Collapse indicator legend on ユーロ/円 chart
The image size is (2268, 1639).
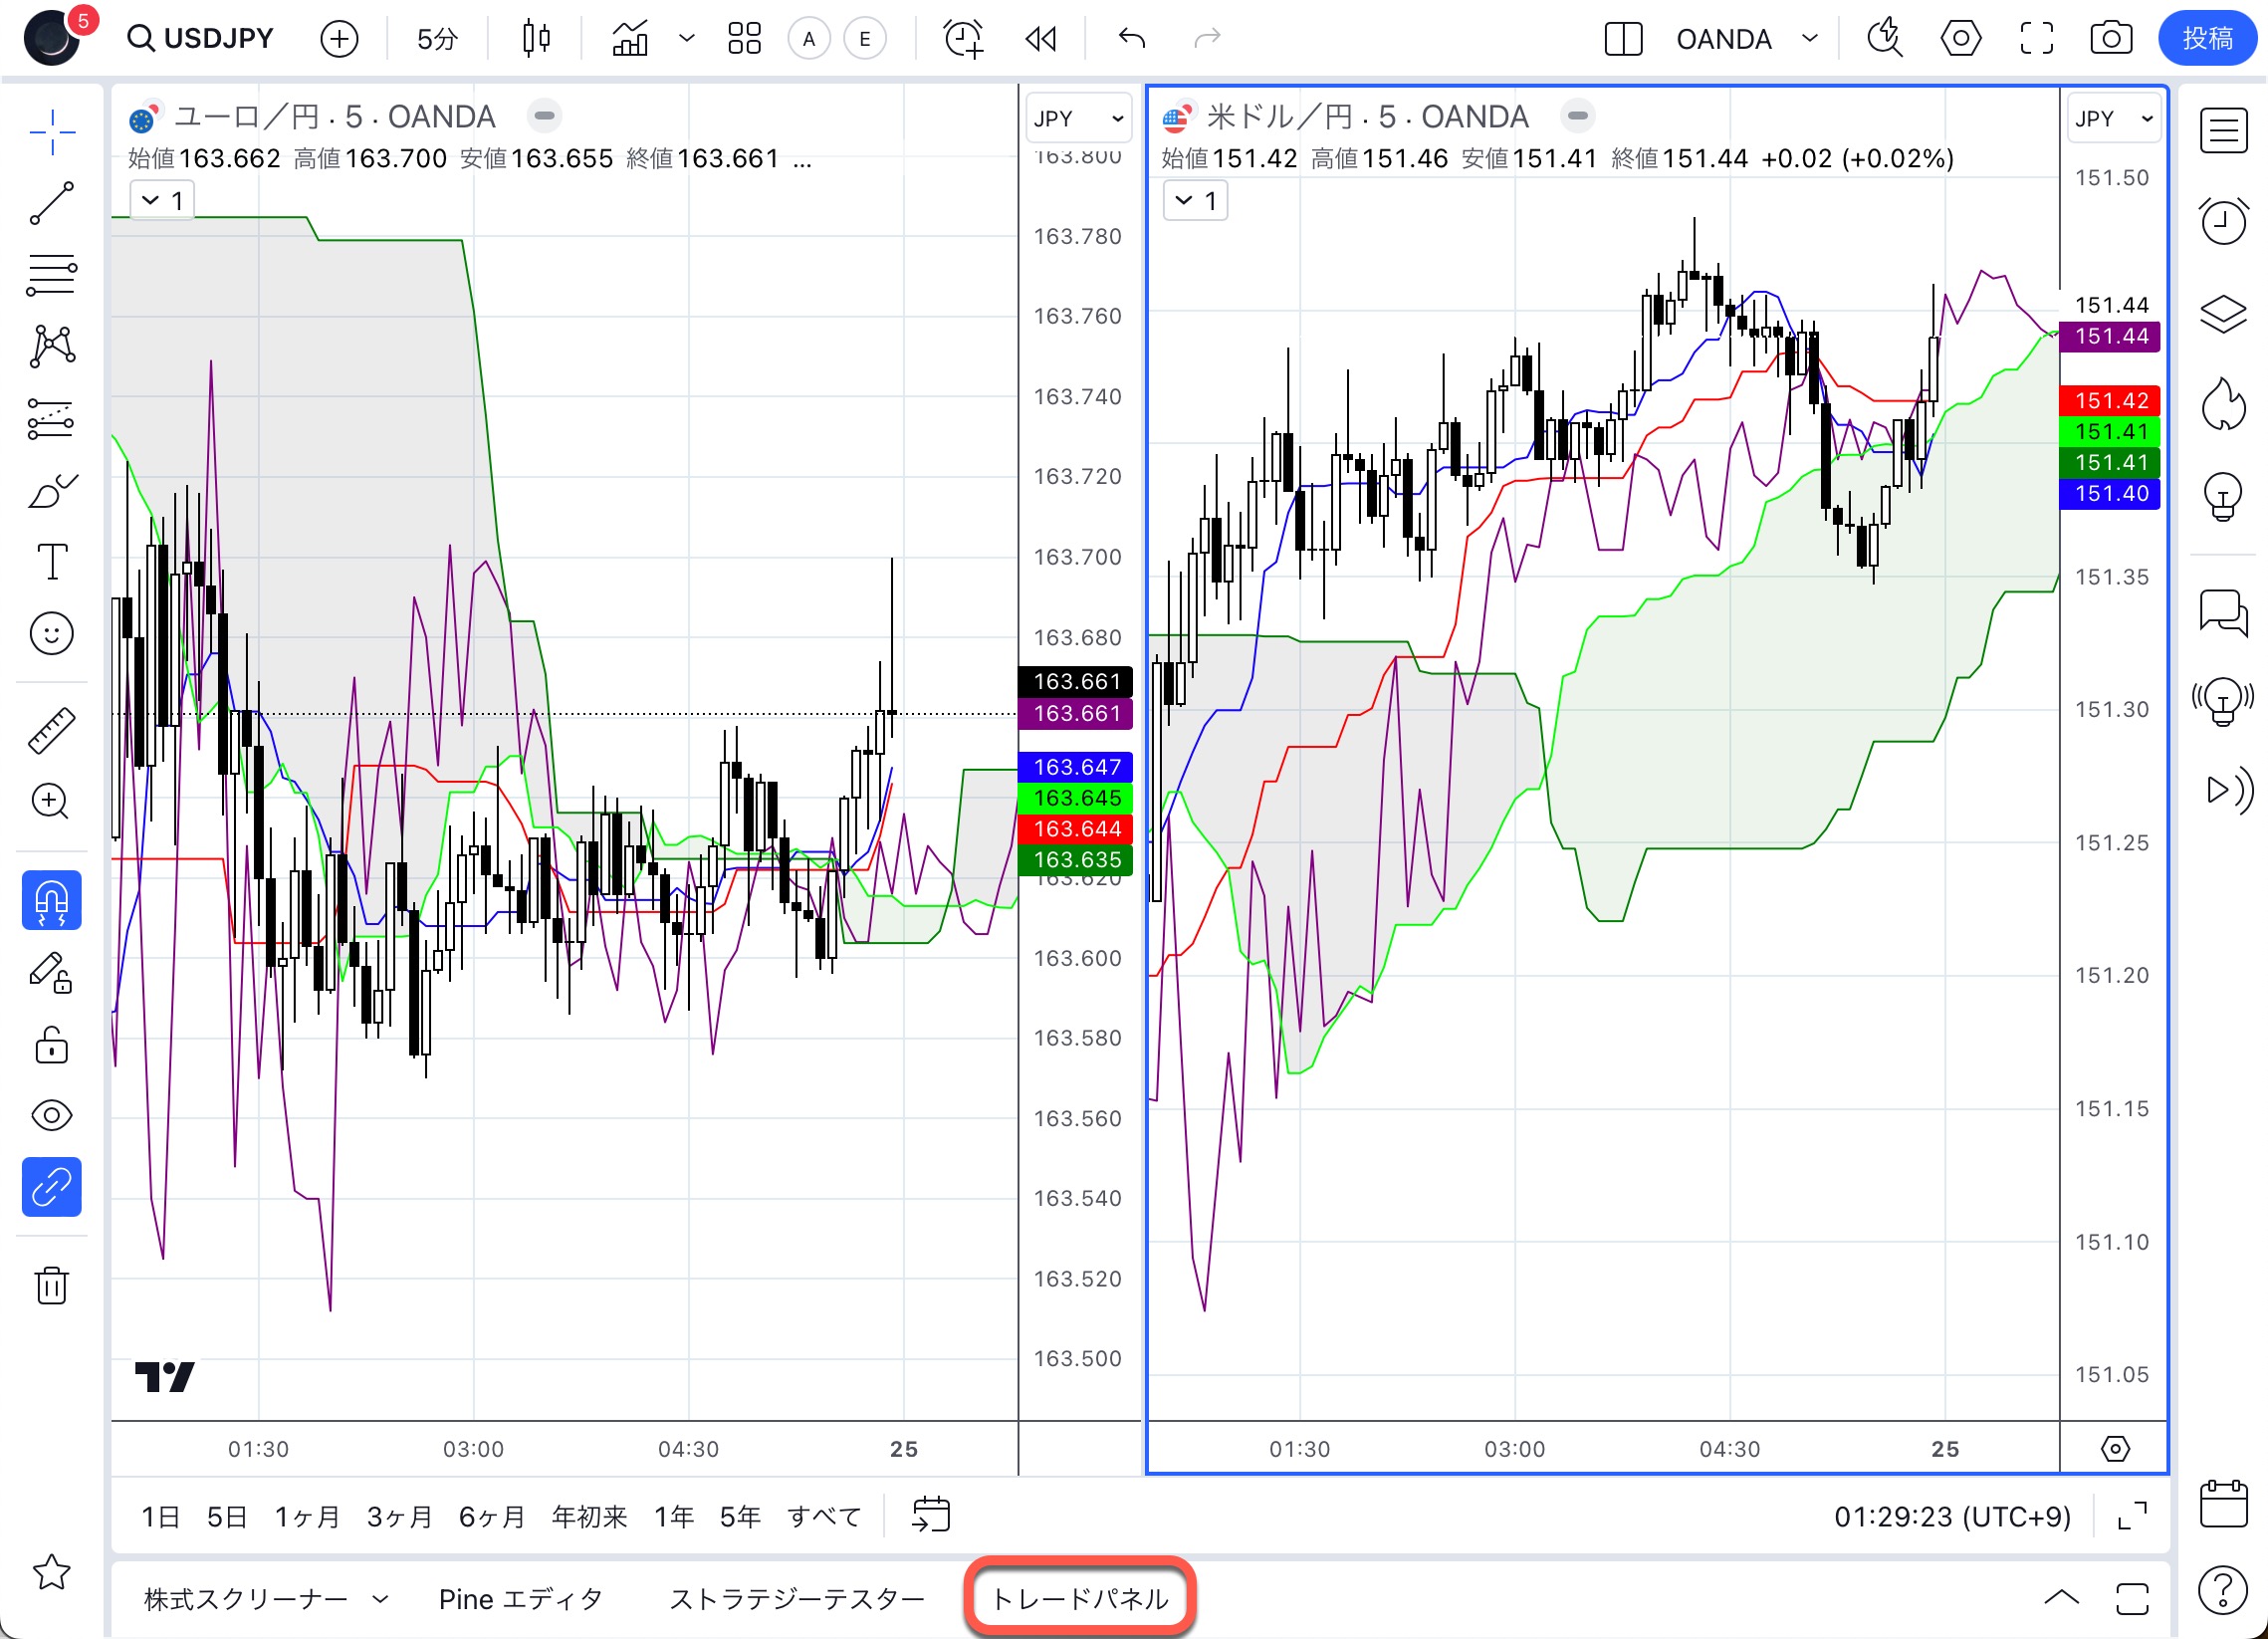coord(162,201)
